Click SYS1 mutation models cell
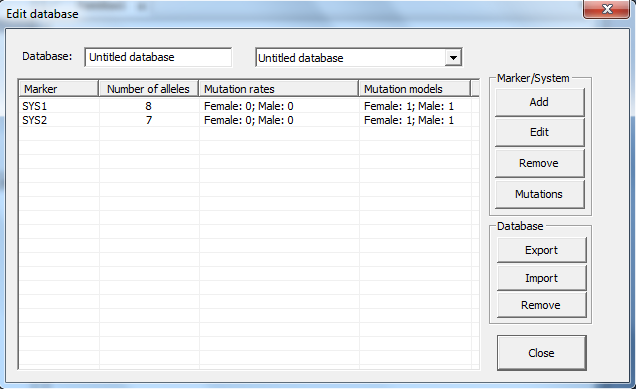 click(415, 106)
